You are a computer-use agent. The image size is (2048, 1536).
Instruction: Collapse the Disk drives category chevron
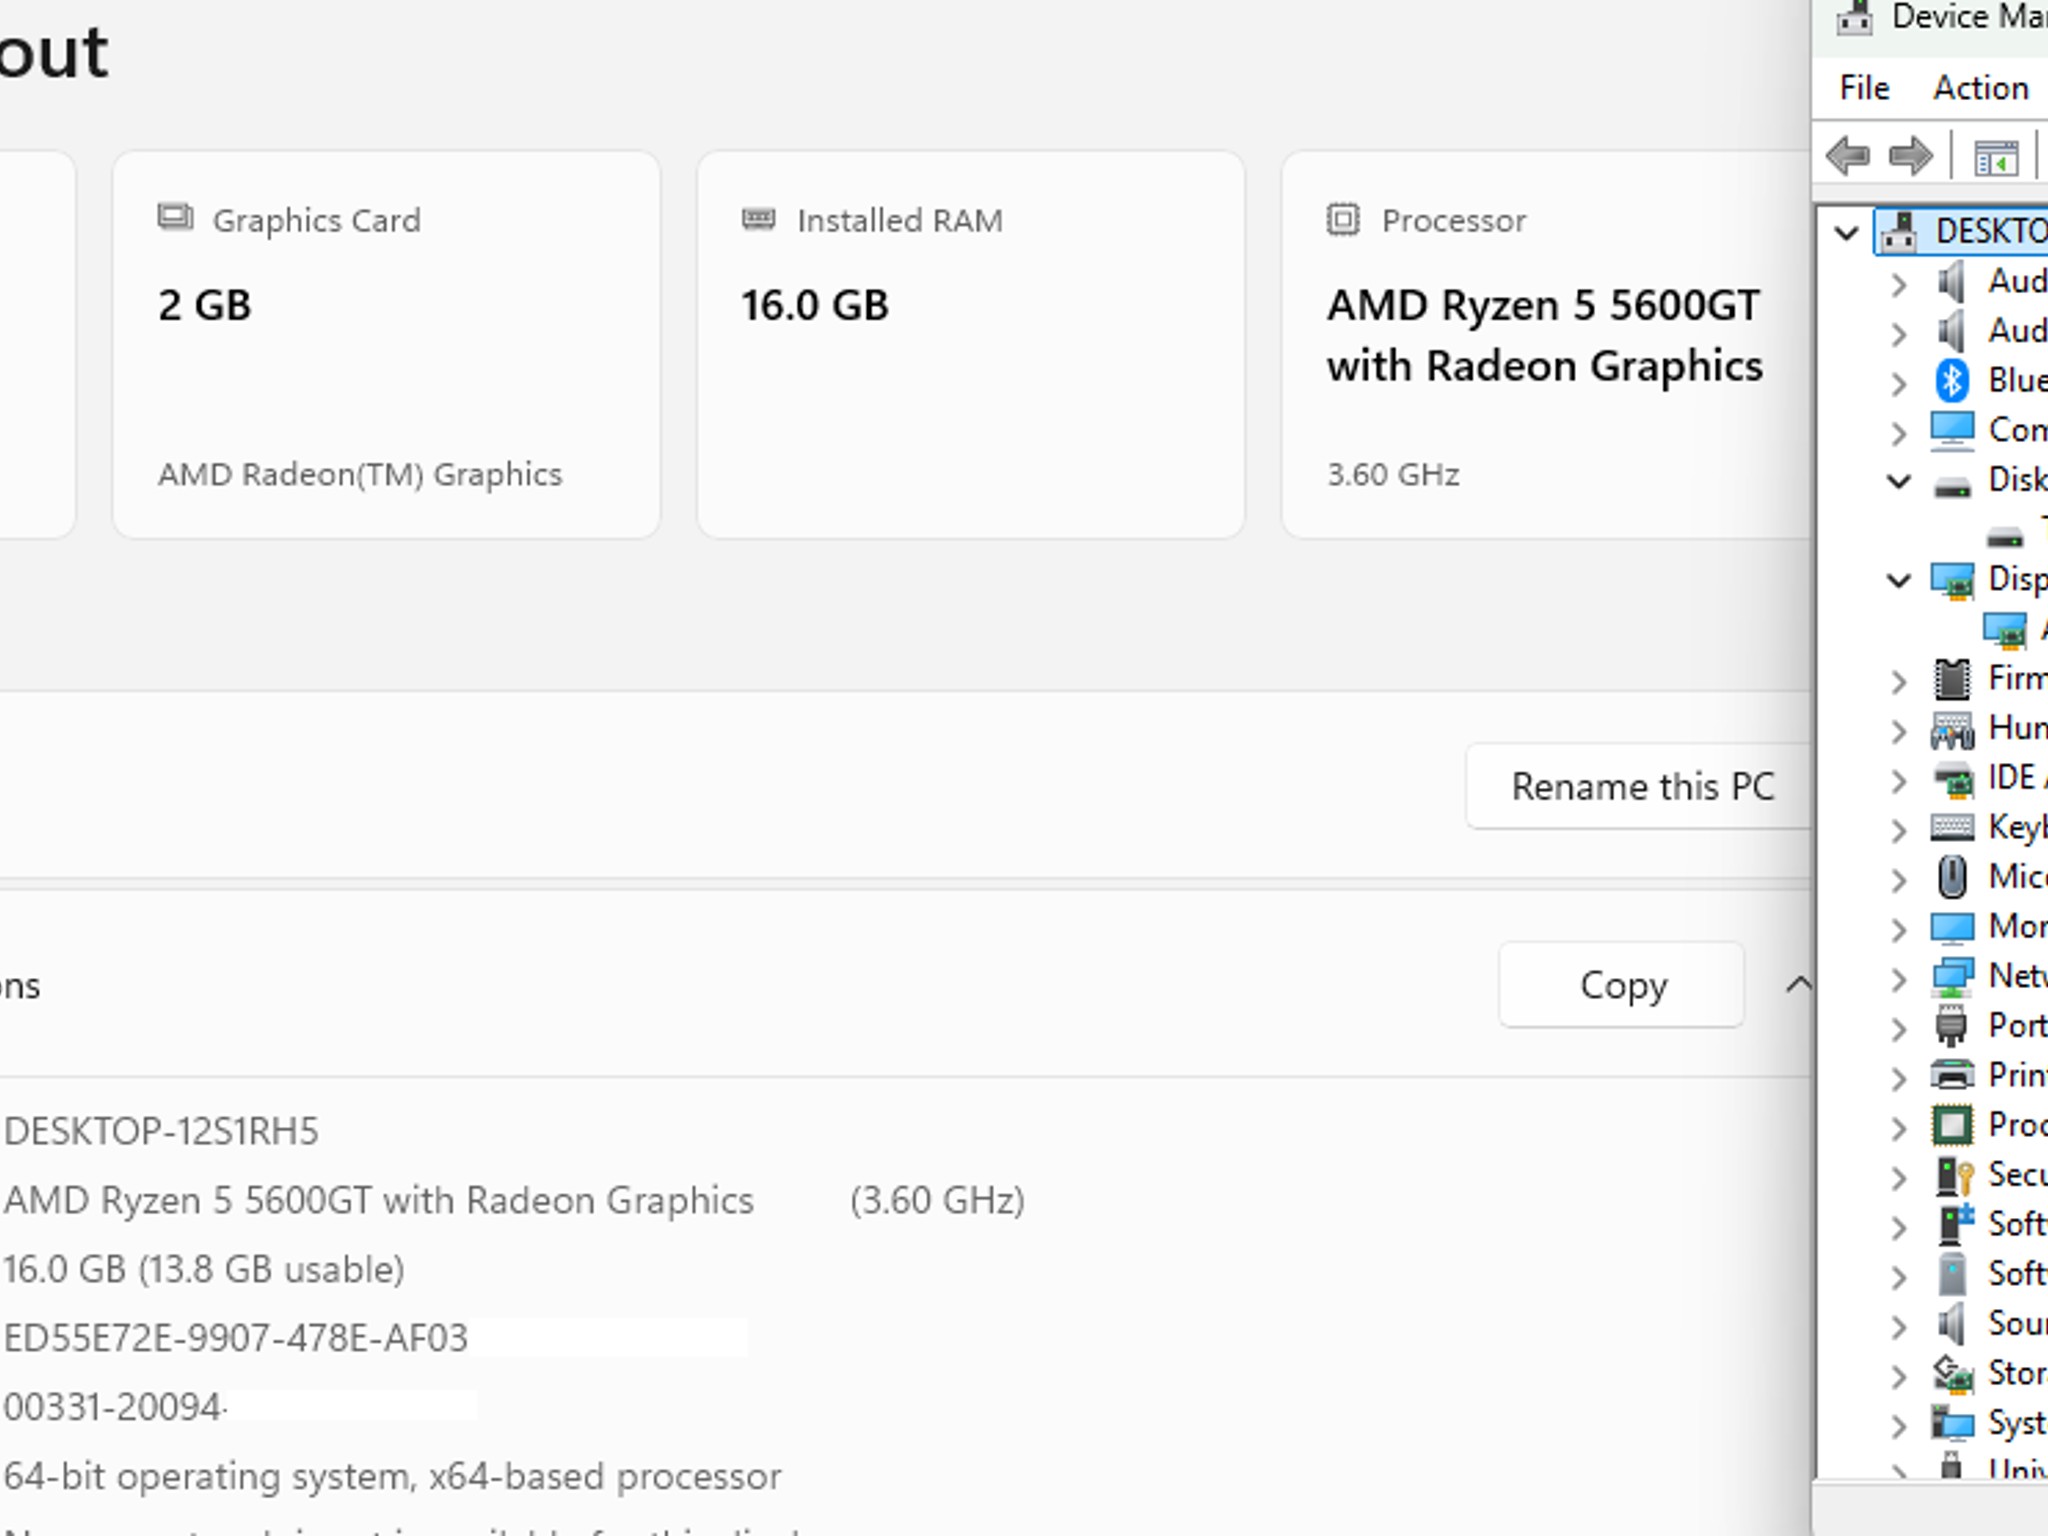click(1898, 481)
